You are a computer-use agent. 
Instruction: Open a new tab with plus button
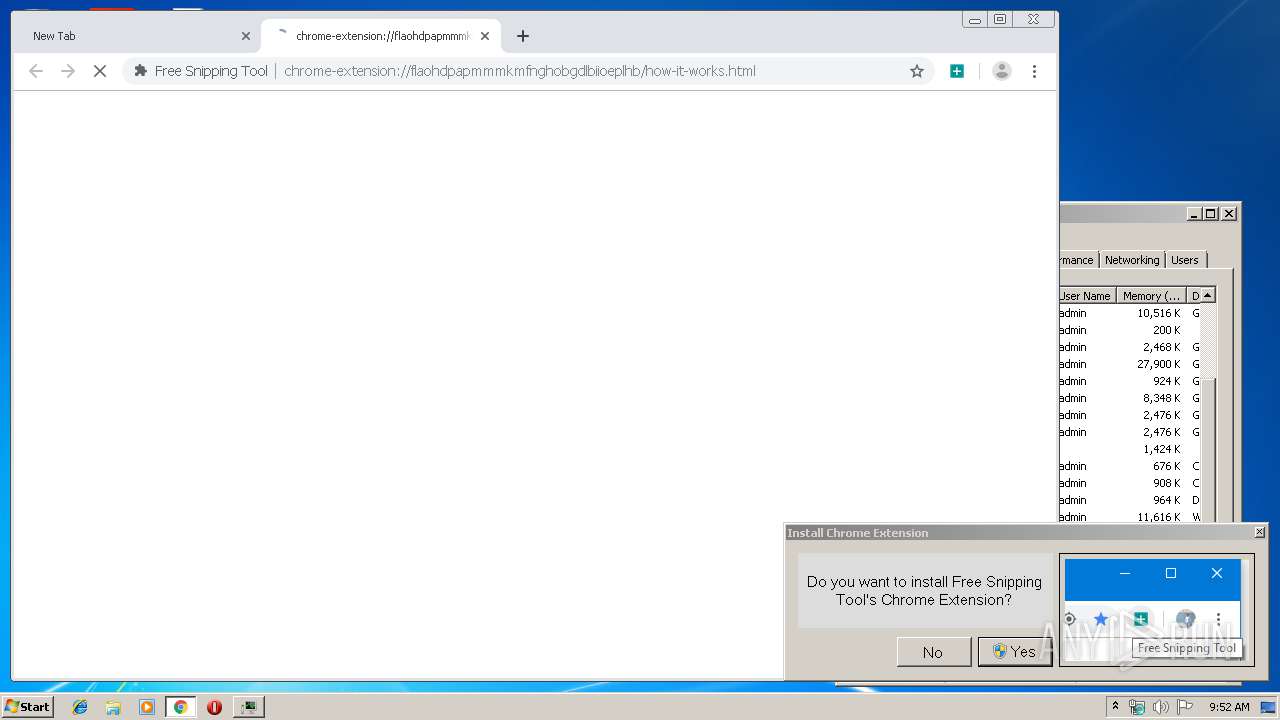pyautogui.click(x=523, y=36)
